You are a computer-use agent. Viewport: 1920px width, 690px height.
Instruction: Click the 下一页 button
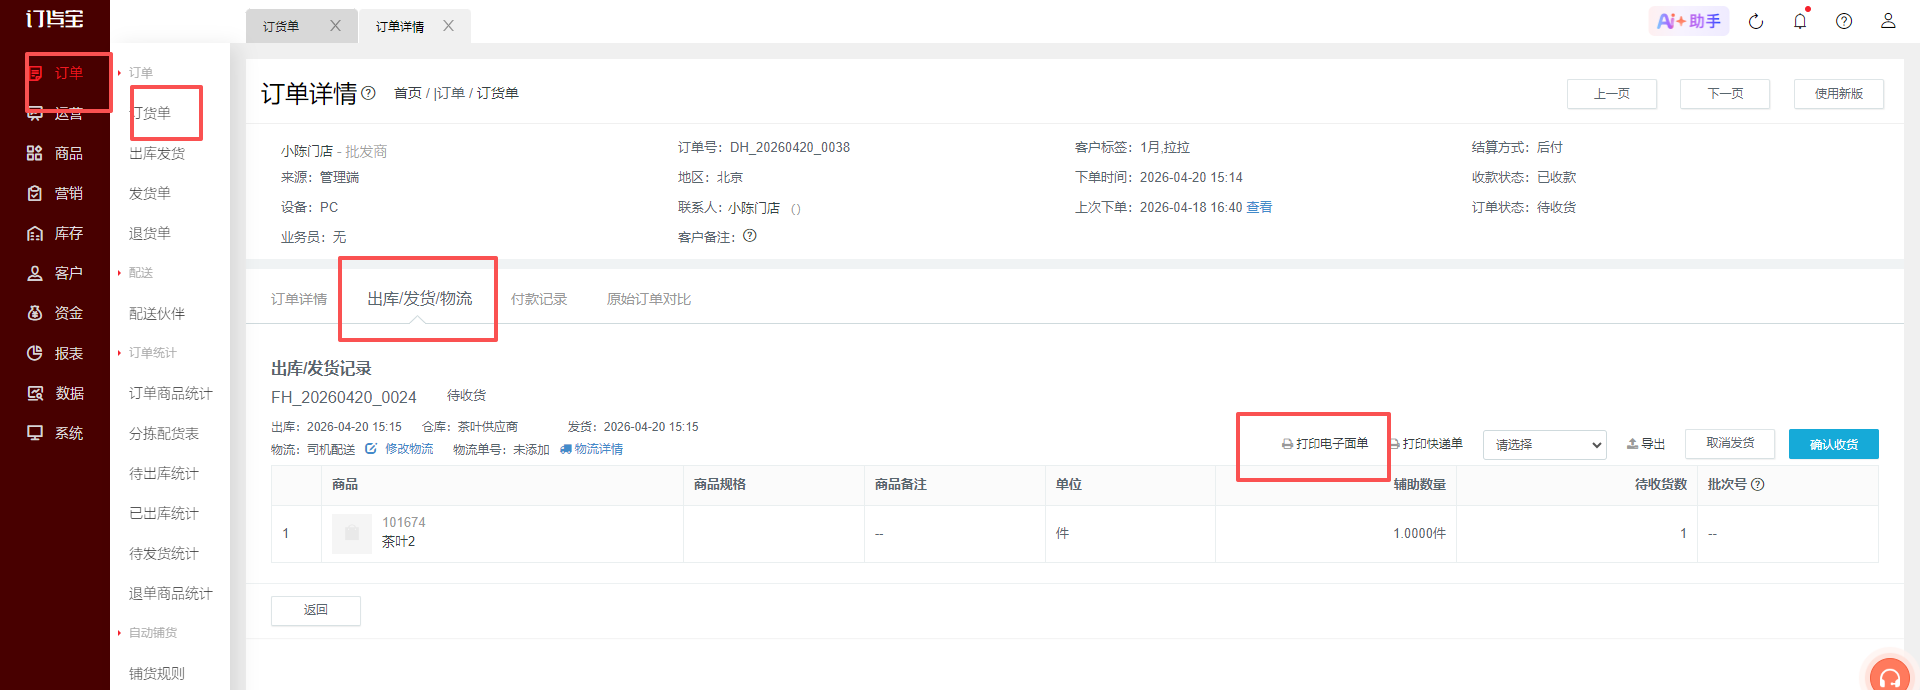pos(1725,94)
